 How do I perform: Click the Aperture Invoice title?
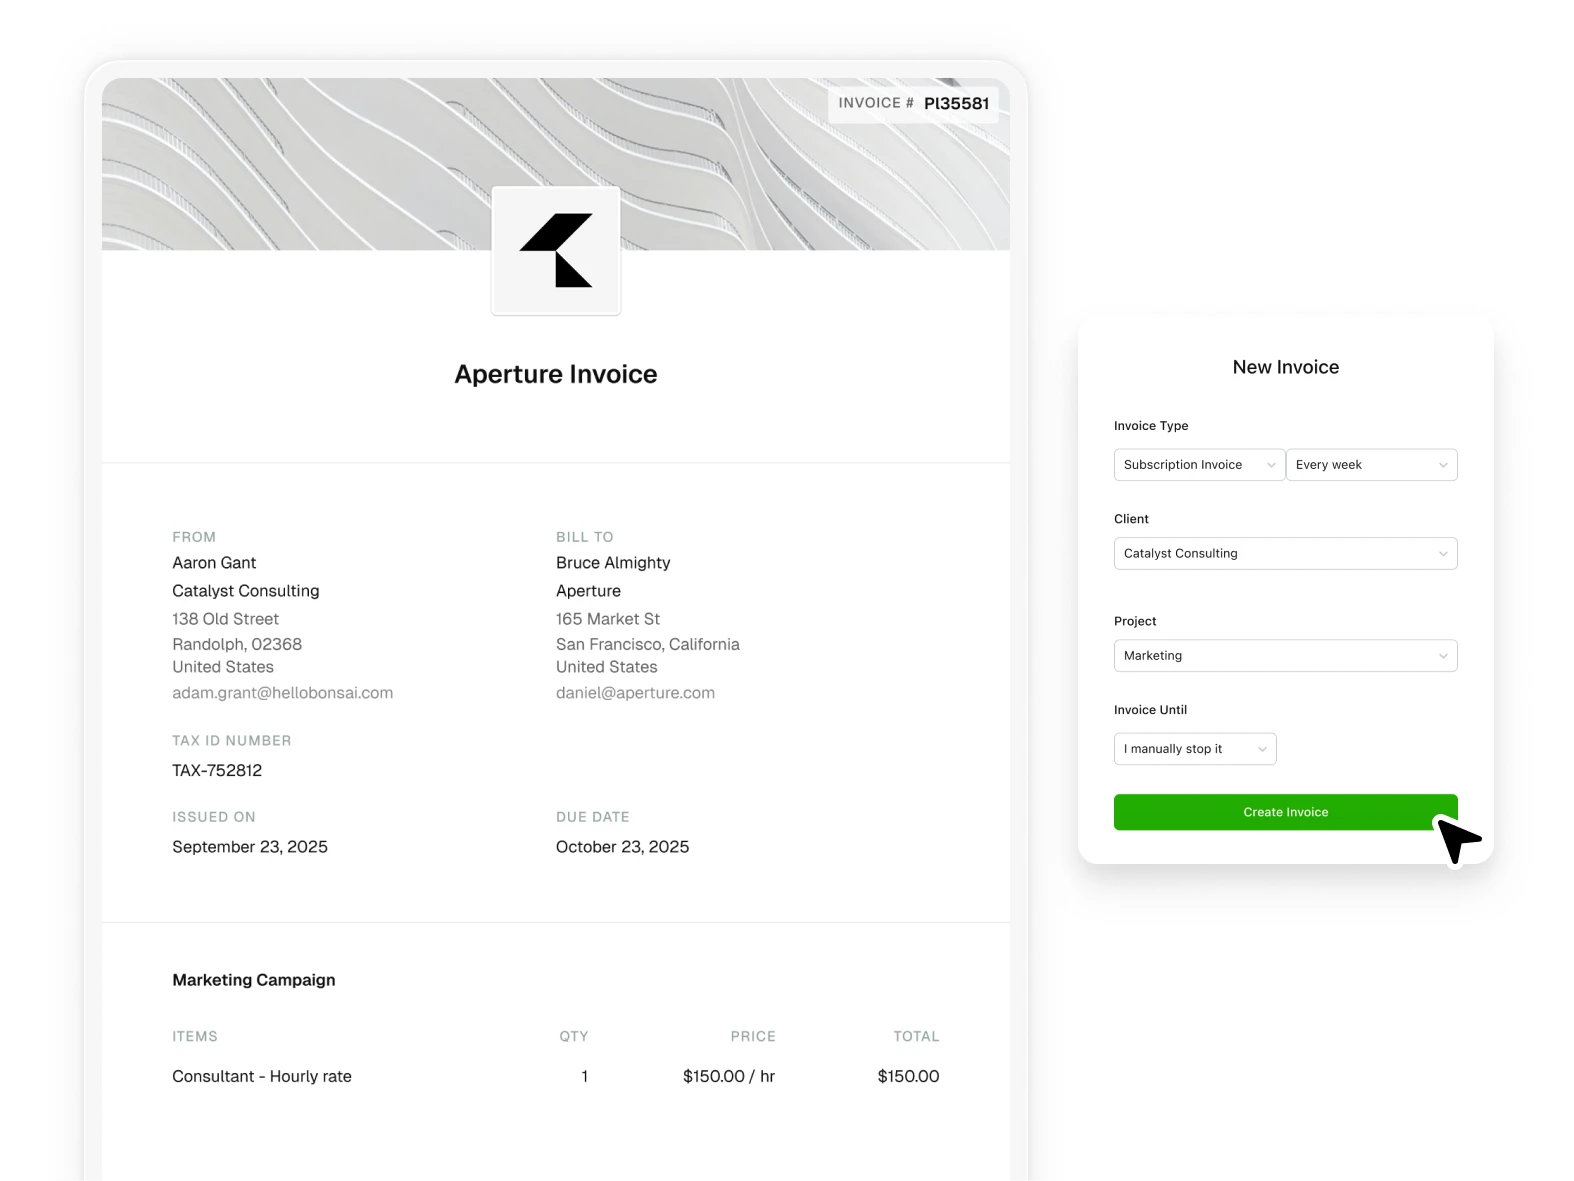pyautogui.click(x=556, y=374)
